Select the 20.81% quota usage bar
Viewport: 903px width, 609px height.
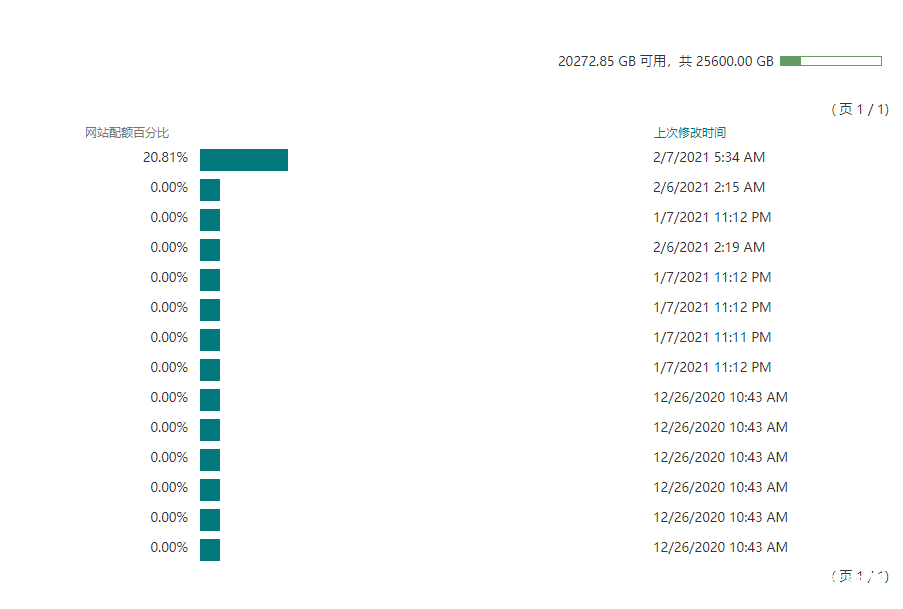[244, 160]
